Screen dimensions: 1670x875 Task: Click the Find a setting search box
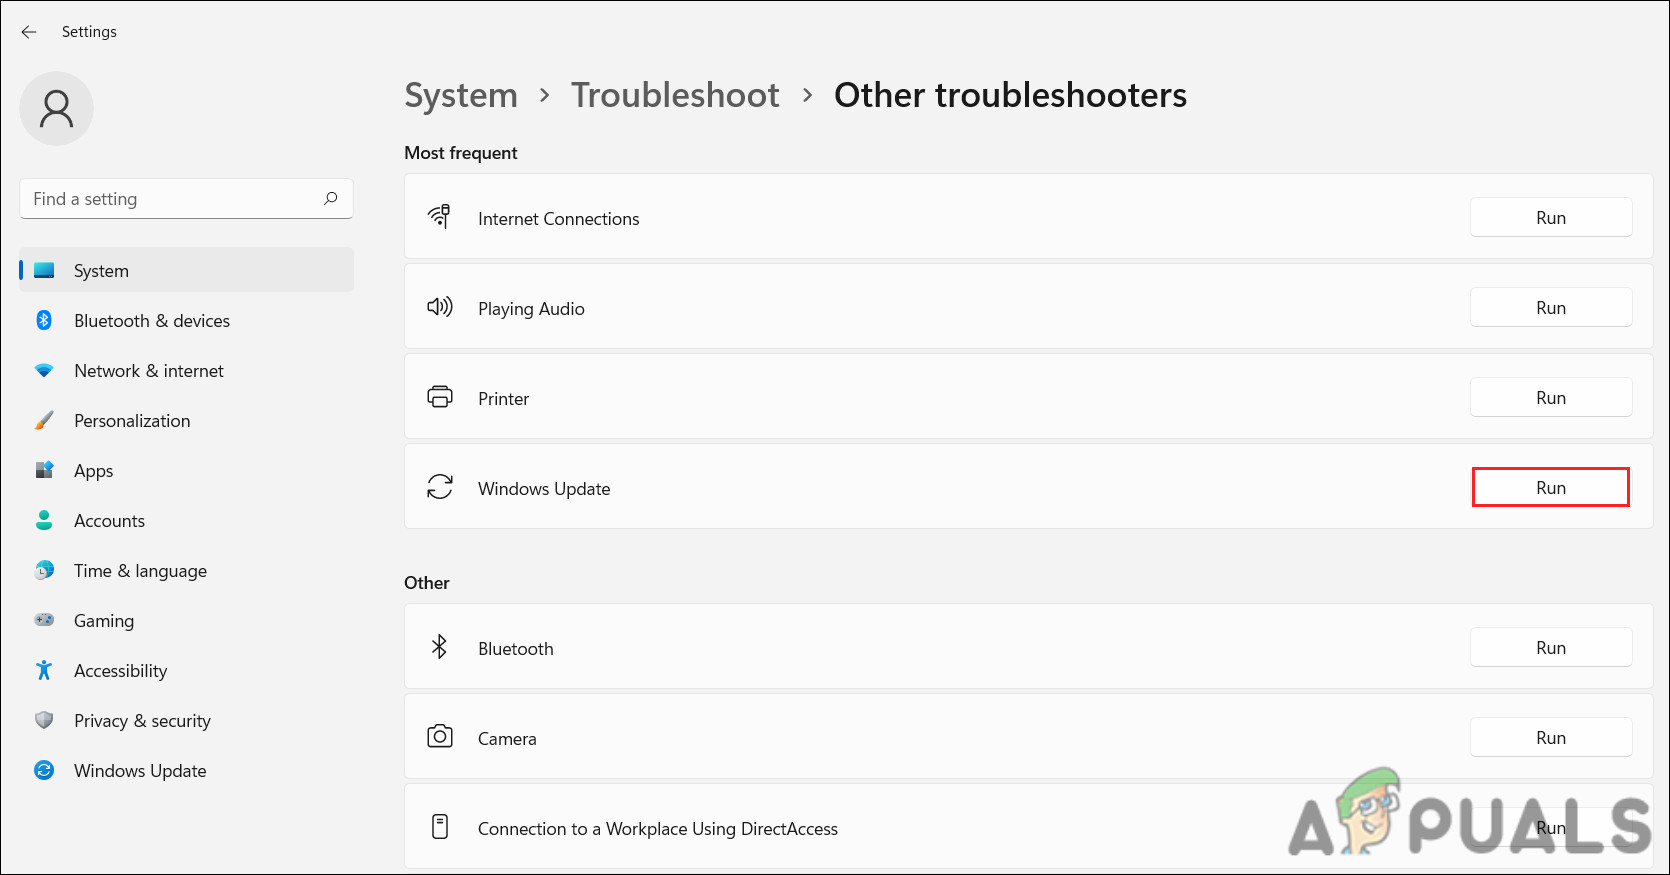pyautogui.click(x=170, y=199)
